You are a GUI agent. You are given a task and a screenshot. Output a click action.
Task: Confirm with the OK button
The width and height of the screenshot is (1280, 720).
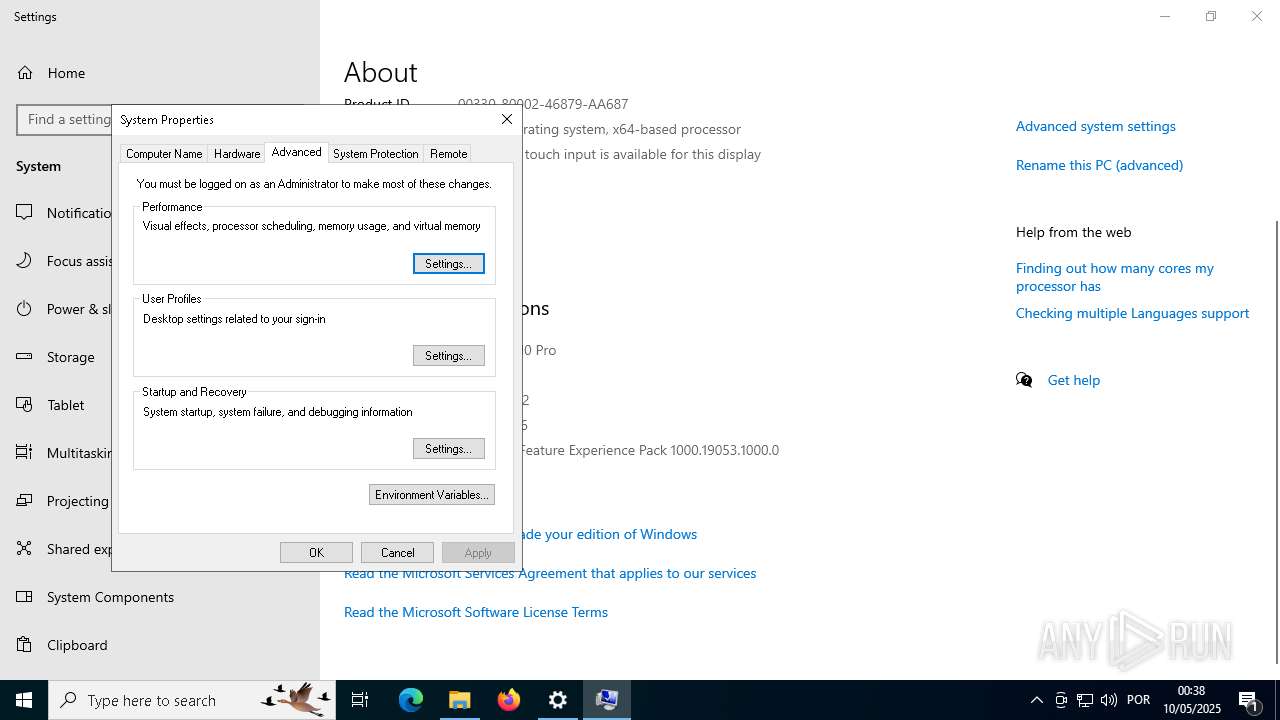(316, 553)
